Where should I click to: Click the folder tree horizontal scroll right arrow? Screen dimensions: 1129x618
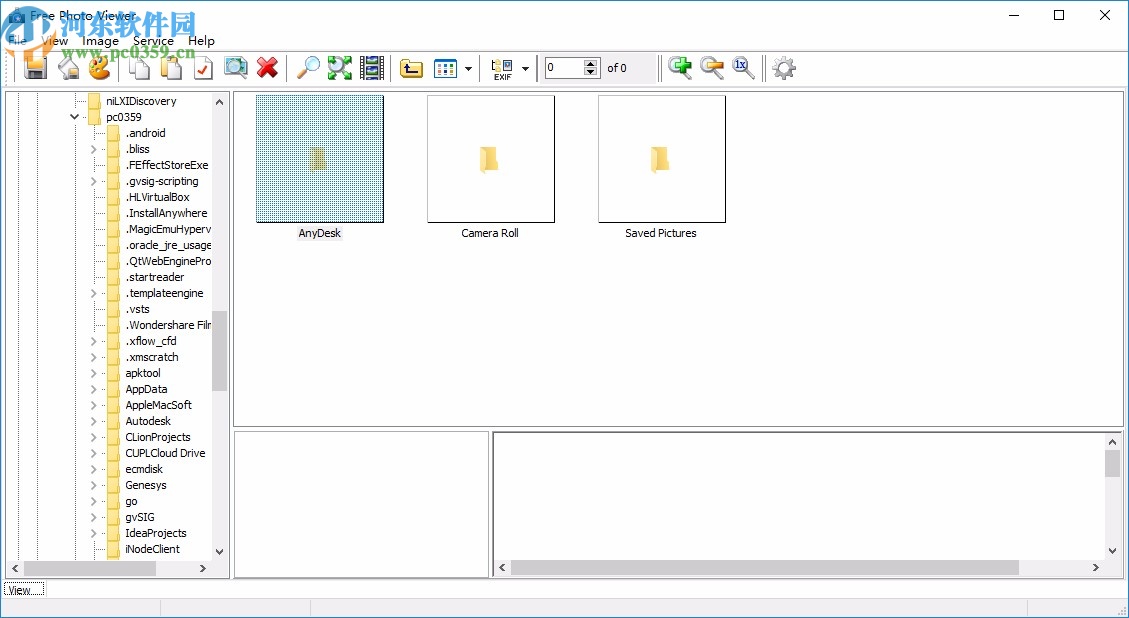pyautogui.click(x=202, y=568)
